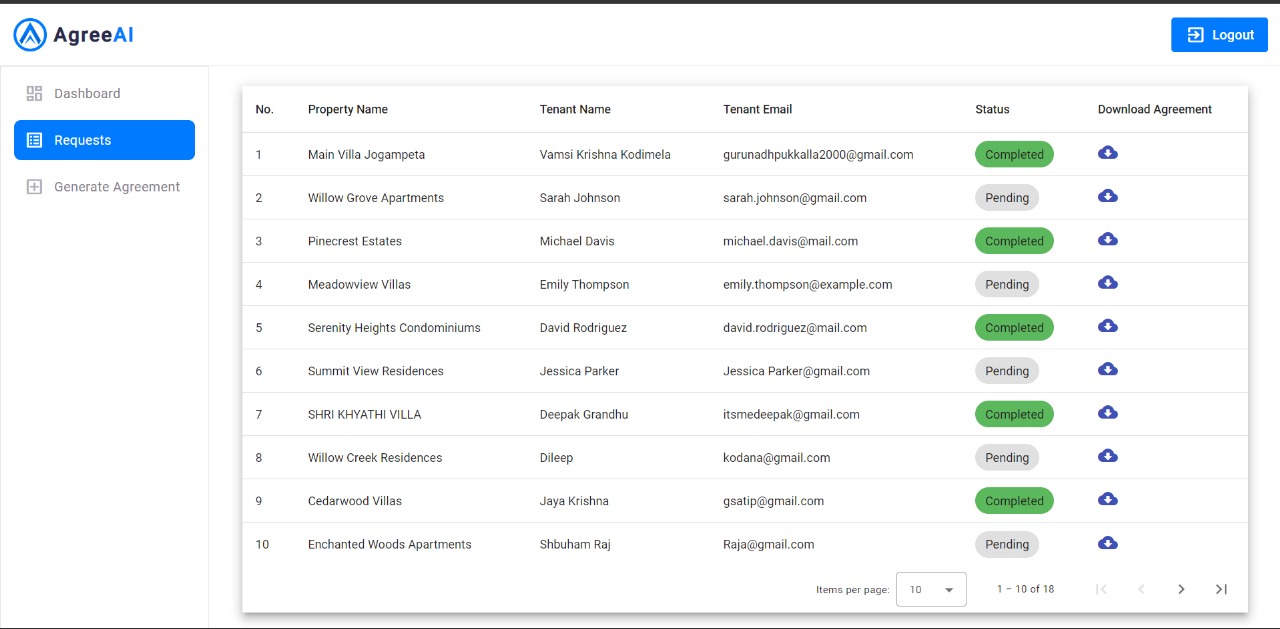This screenshot has width=1280, height=629.
Task: Click the Pending status for Sarah Johnson
Action: pos(1007,198)
